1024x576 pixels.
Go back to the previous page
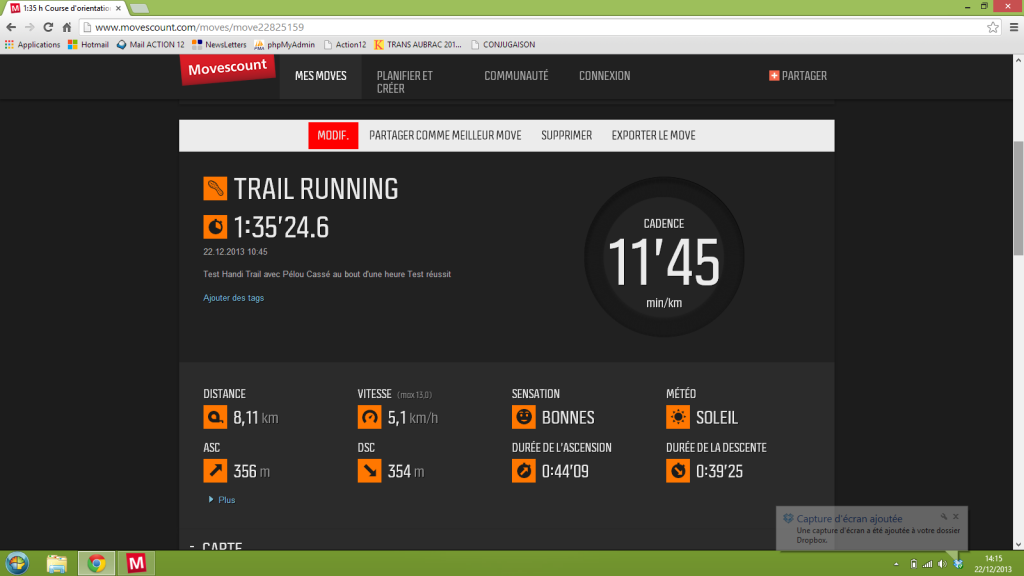tap(11, 27)
